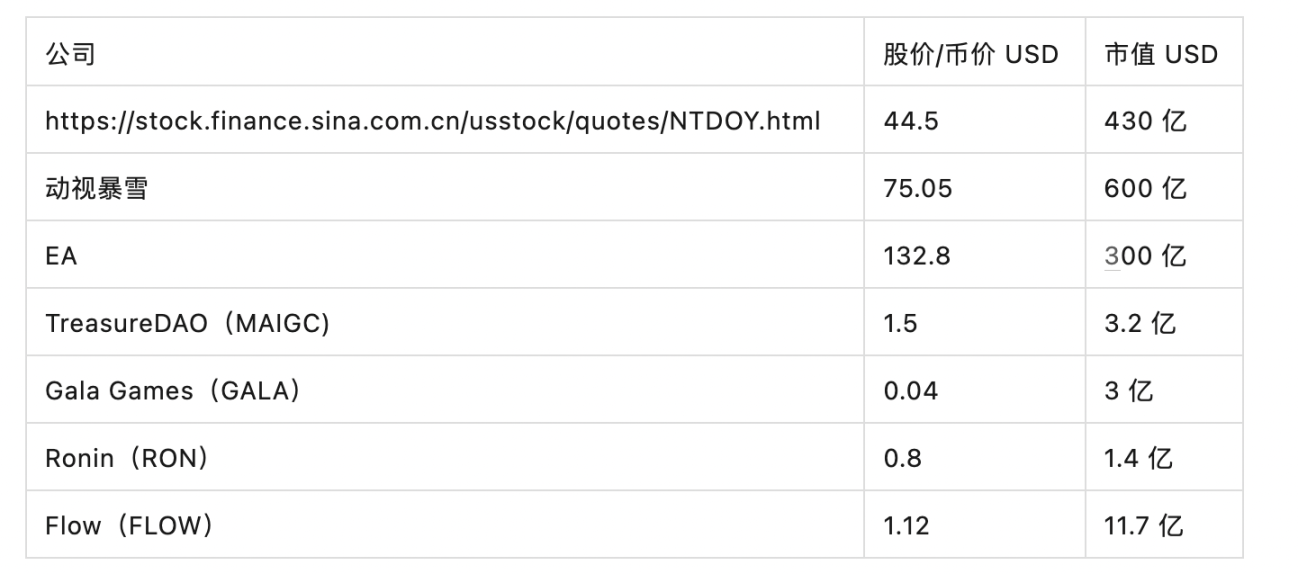Image resolution: width=1298 pixels, height=574 pixels.
Task: Select the Flow（FLOW）cell
Action: (129, 525)
